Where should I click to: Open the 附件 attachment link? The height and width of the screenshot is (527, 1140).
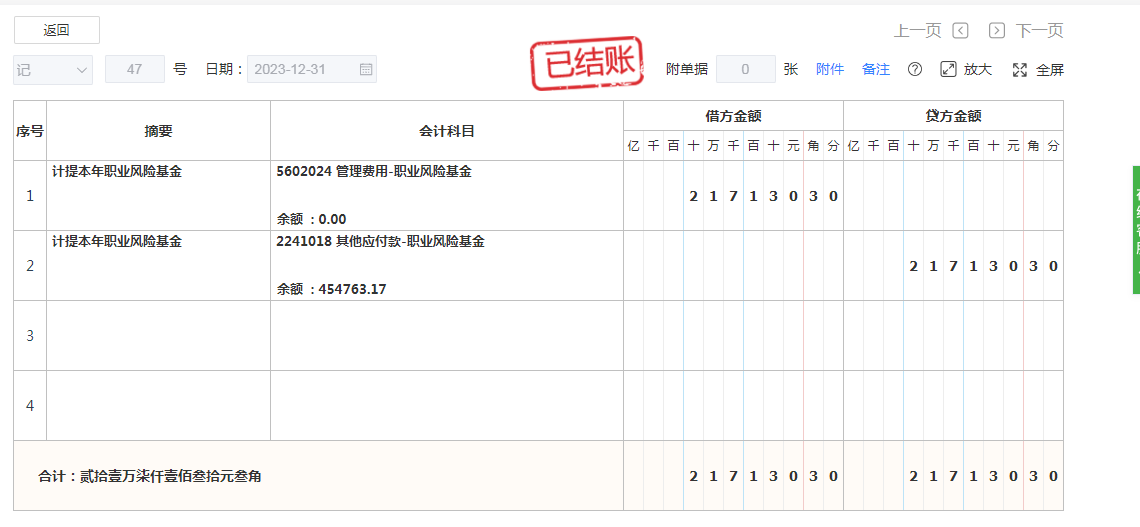[x=830, y=70]
